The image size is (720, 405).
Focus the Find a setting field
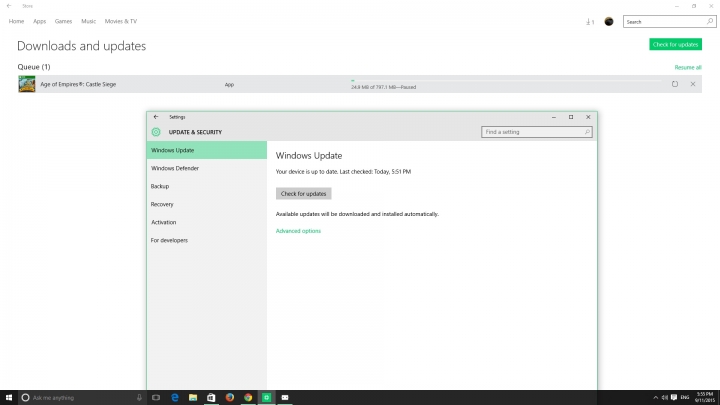(x=537, y=132)
